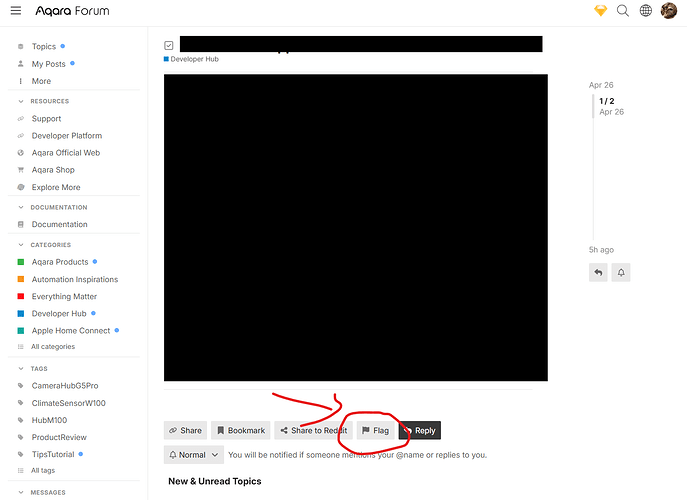Collapse the Resources section
The height and width of the screenshot is (500, 687).
pos(50,101)
